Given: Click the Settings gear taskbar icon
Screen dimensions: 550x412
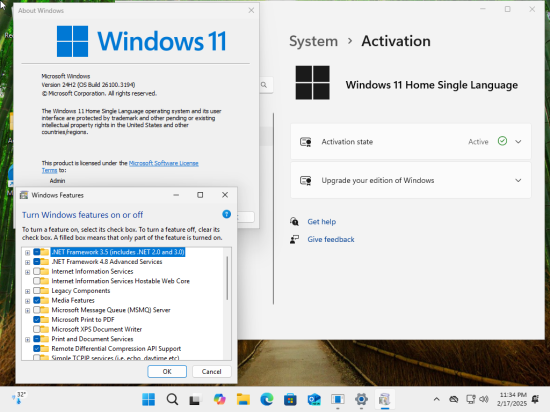Looking at the screenshot, I should click(361, 399).
